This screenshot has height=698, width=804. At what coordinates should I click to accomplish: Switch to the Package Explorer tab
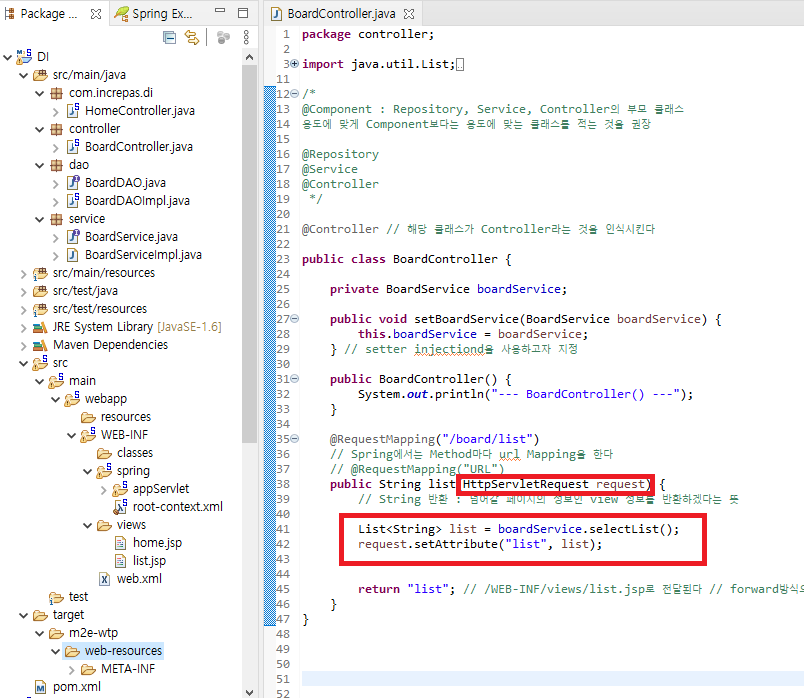pos(49,14)
